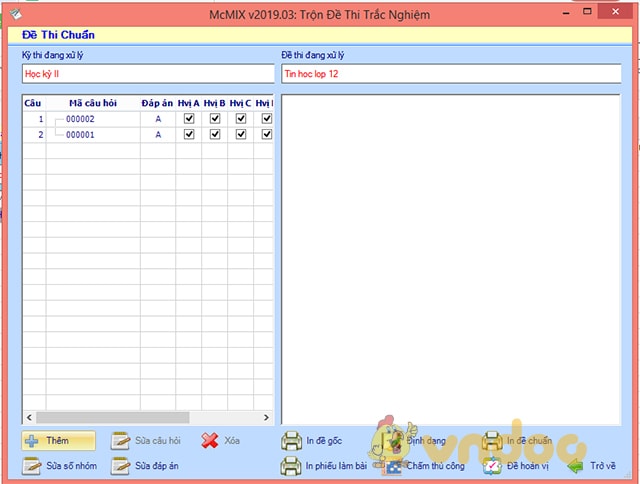Click the Kỳ thi đang xử lý field
This screenshot has width=640, height=484.
[x=147, y=74]
